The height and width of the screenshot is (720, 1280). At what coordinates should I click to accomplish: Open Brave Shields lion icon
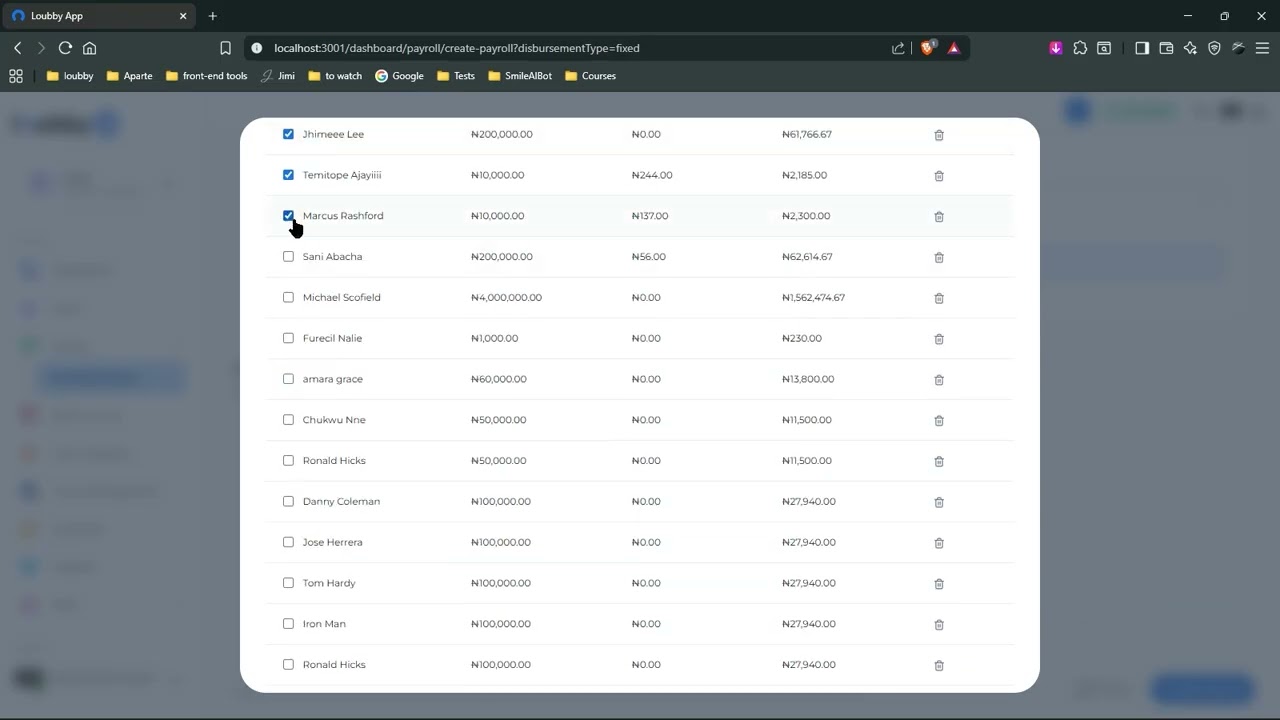point(928,48)
